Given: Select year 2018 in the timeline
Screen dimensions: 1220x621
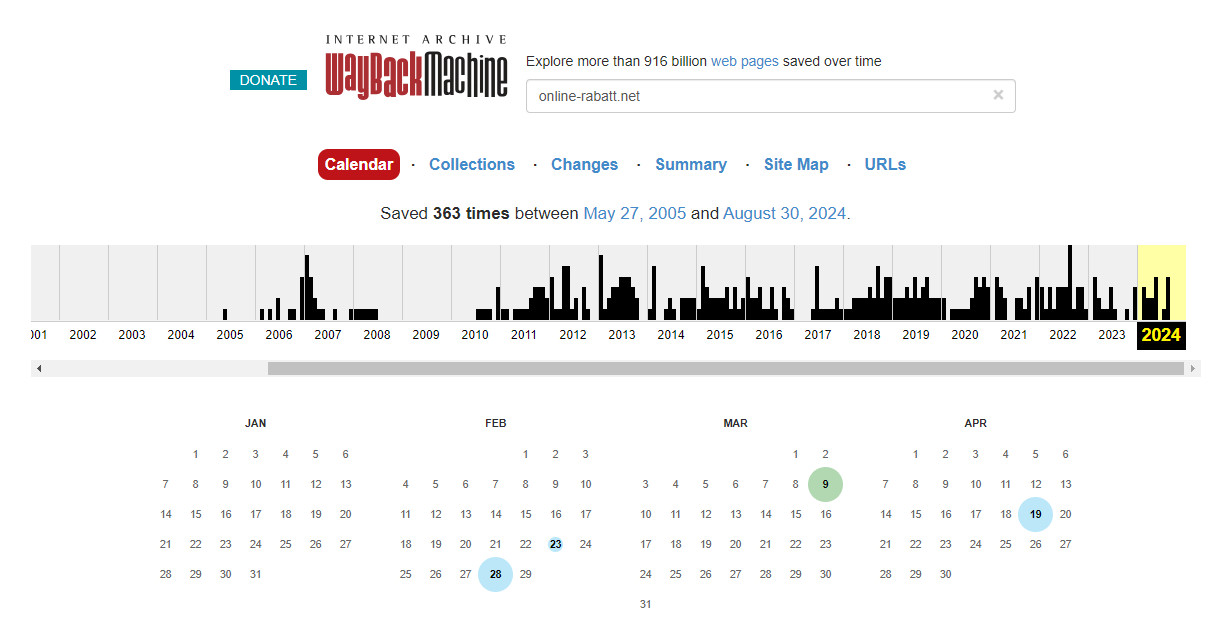Looking at the screenshot, I should click(867, 335).
